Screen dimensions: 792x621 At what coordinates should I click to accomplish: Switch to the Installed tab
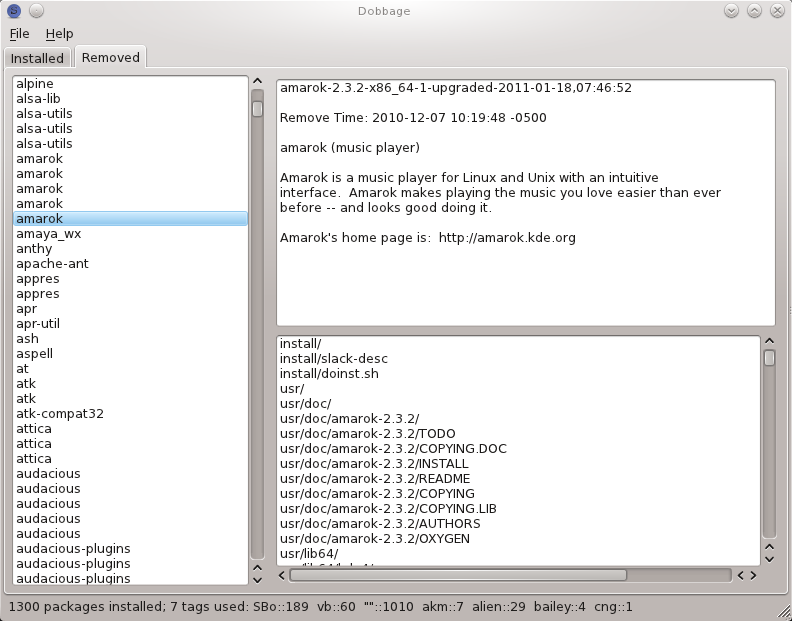click(x=37, y=58)
